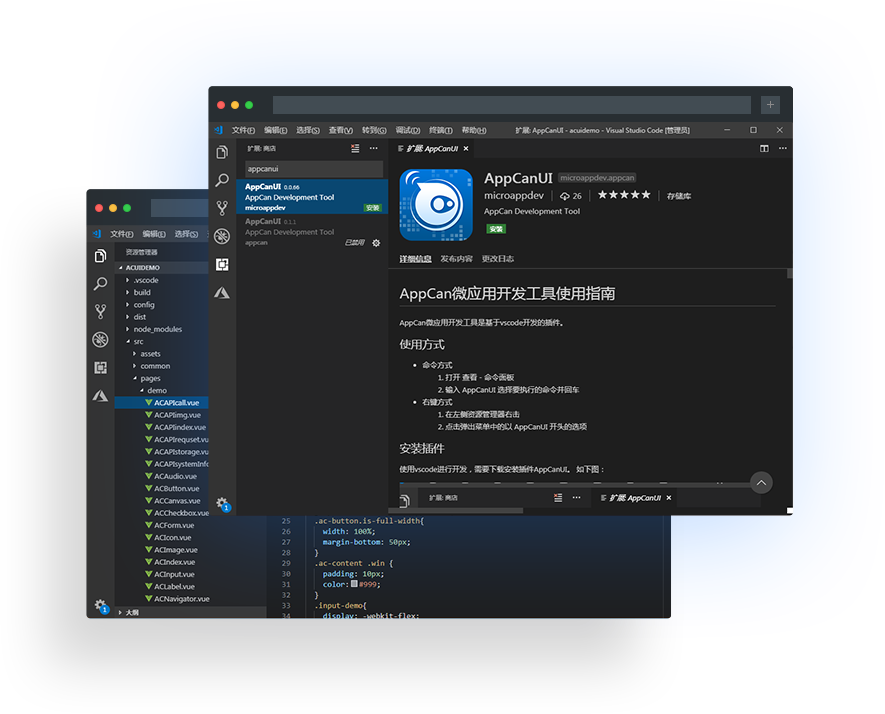Click the green 安装 button under AppCan Development Tool
The height and width of the screenshot is (714, 885).
click(x=496, y=229)
